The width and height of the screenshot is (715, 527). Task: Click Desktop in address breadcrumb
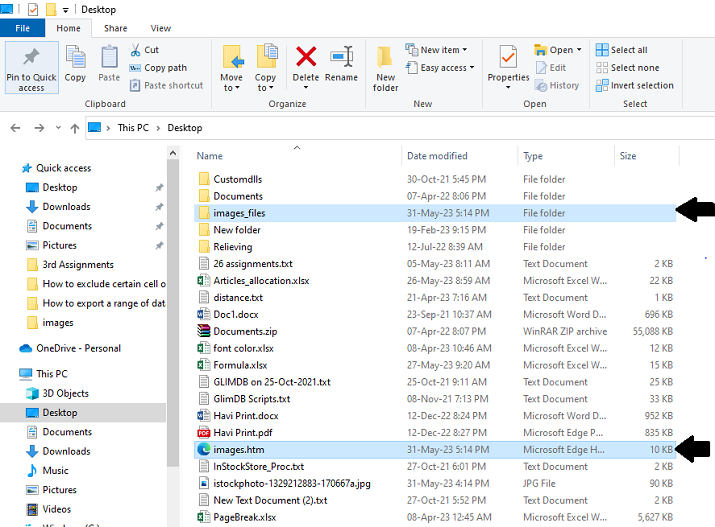click(x=185, y=128)
